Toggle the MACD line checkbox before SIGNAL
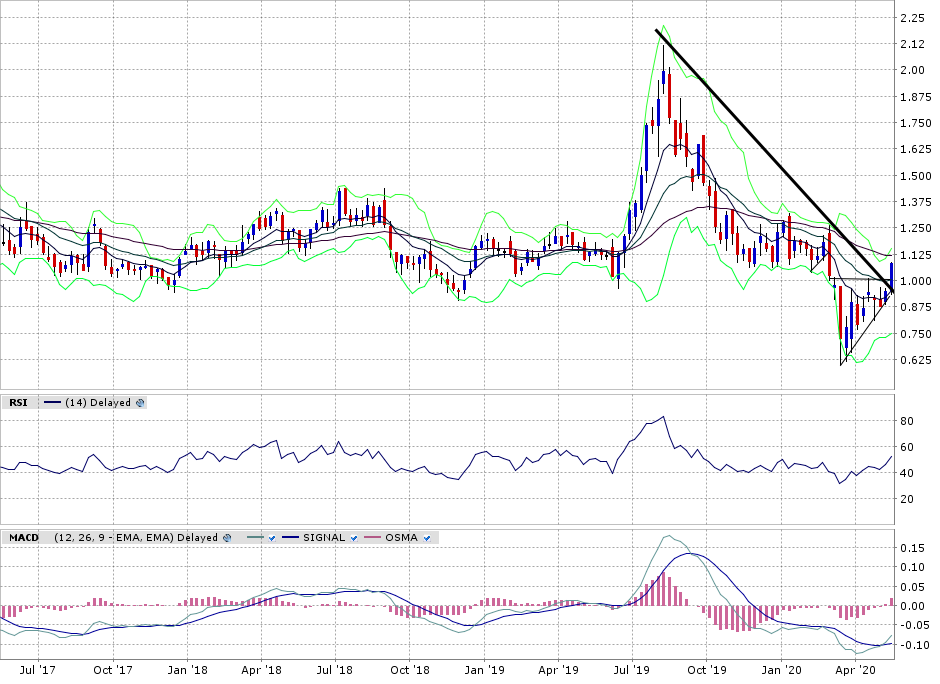The image size is (940, 684). (272, 538)
